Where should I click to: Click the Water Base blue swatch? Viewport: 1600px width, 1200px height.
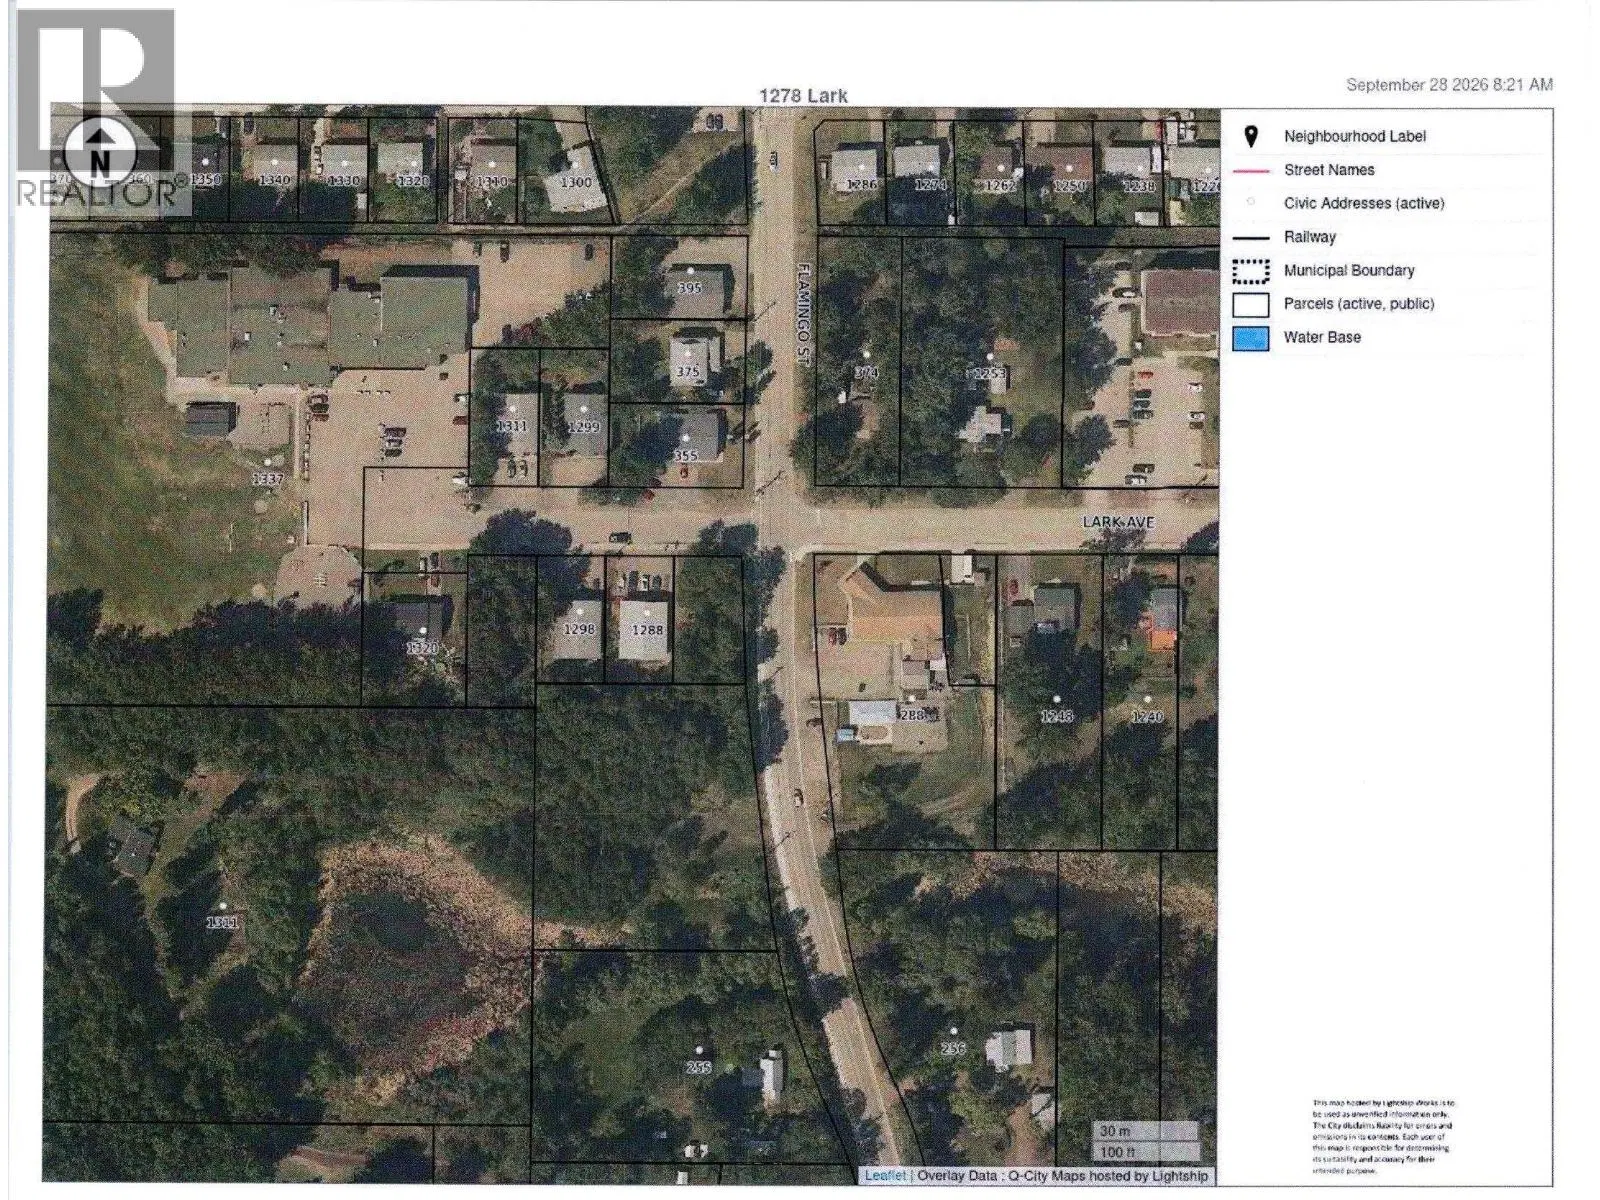(1250, 338)
